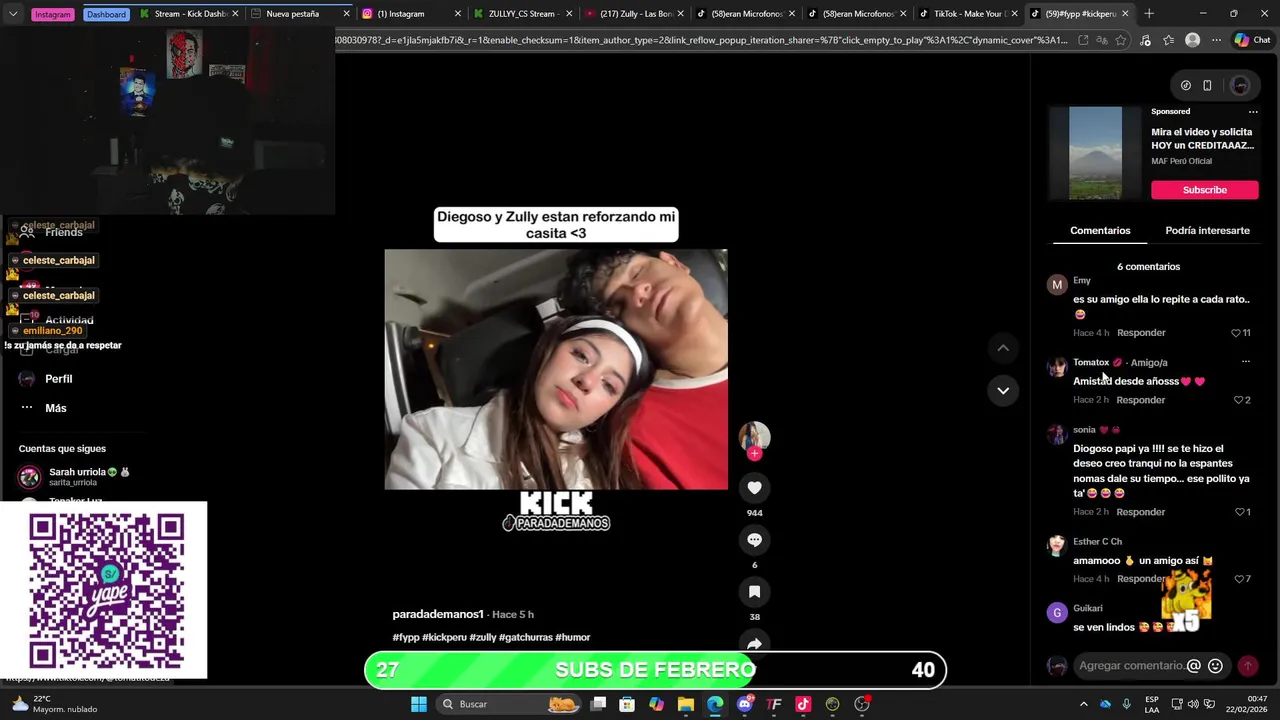Open sponsored ad three-dot options

[x=1253, y=112]
